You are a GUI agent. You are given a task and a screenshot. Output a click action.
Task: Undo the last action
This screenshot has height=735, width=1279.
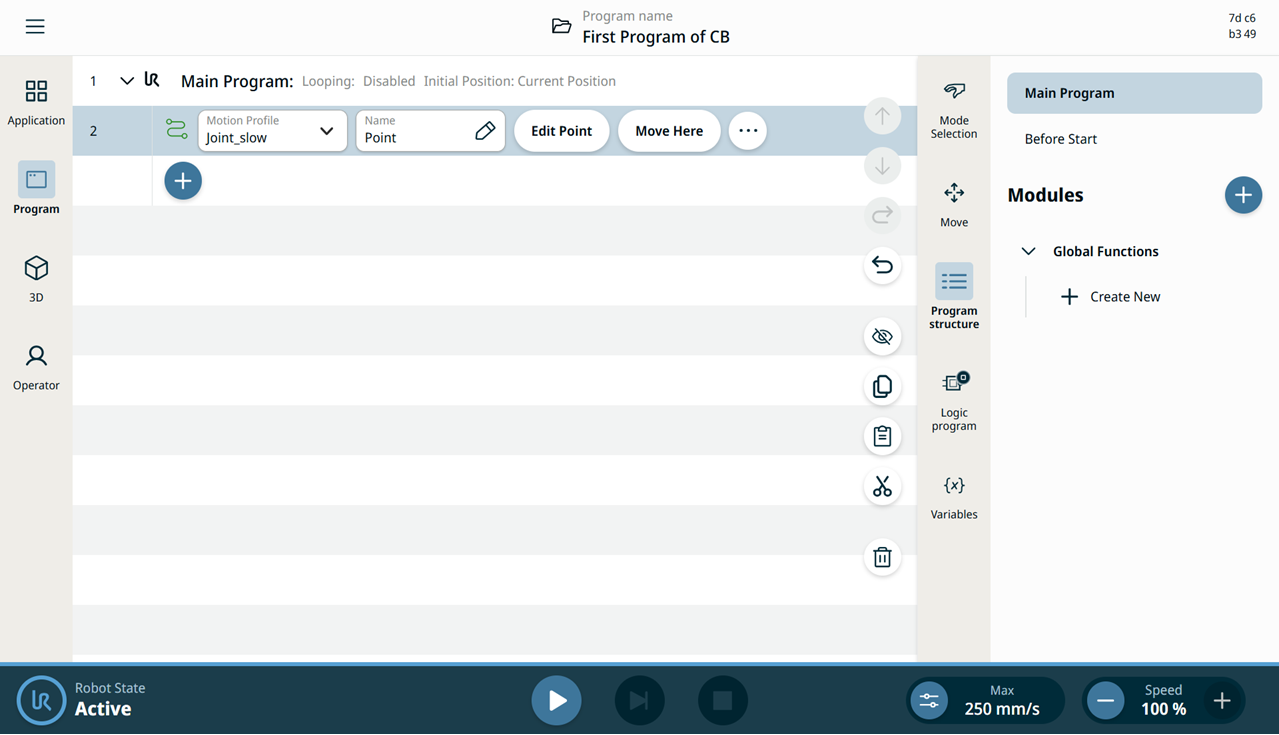click(x=882, y=265)
